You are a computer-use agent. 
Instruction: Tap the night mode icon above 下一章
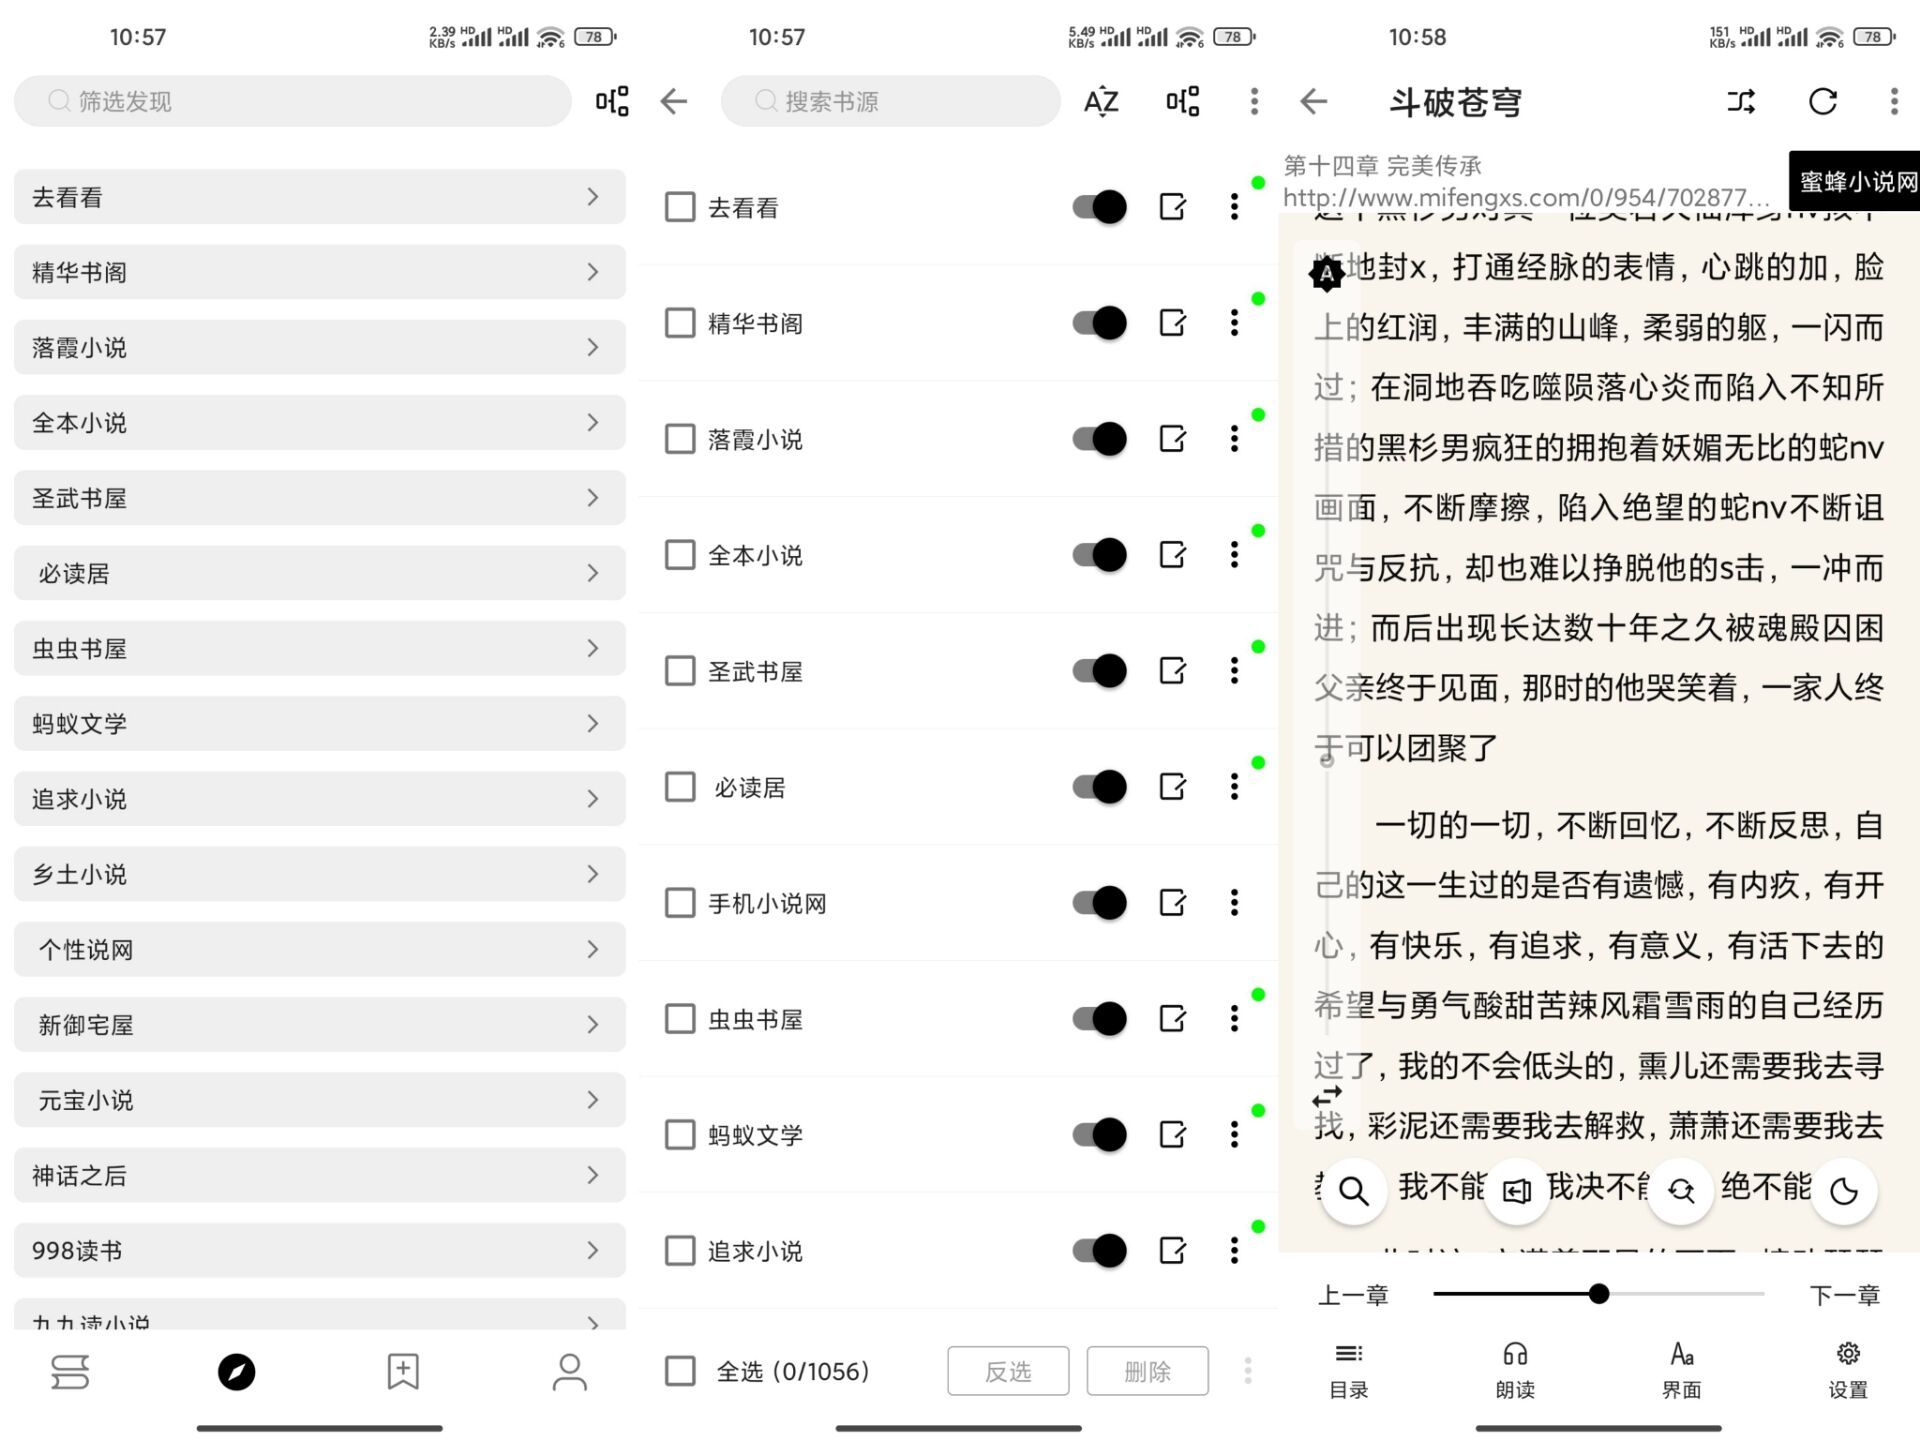1843,1191
